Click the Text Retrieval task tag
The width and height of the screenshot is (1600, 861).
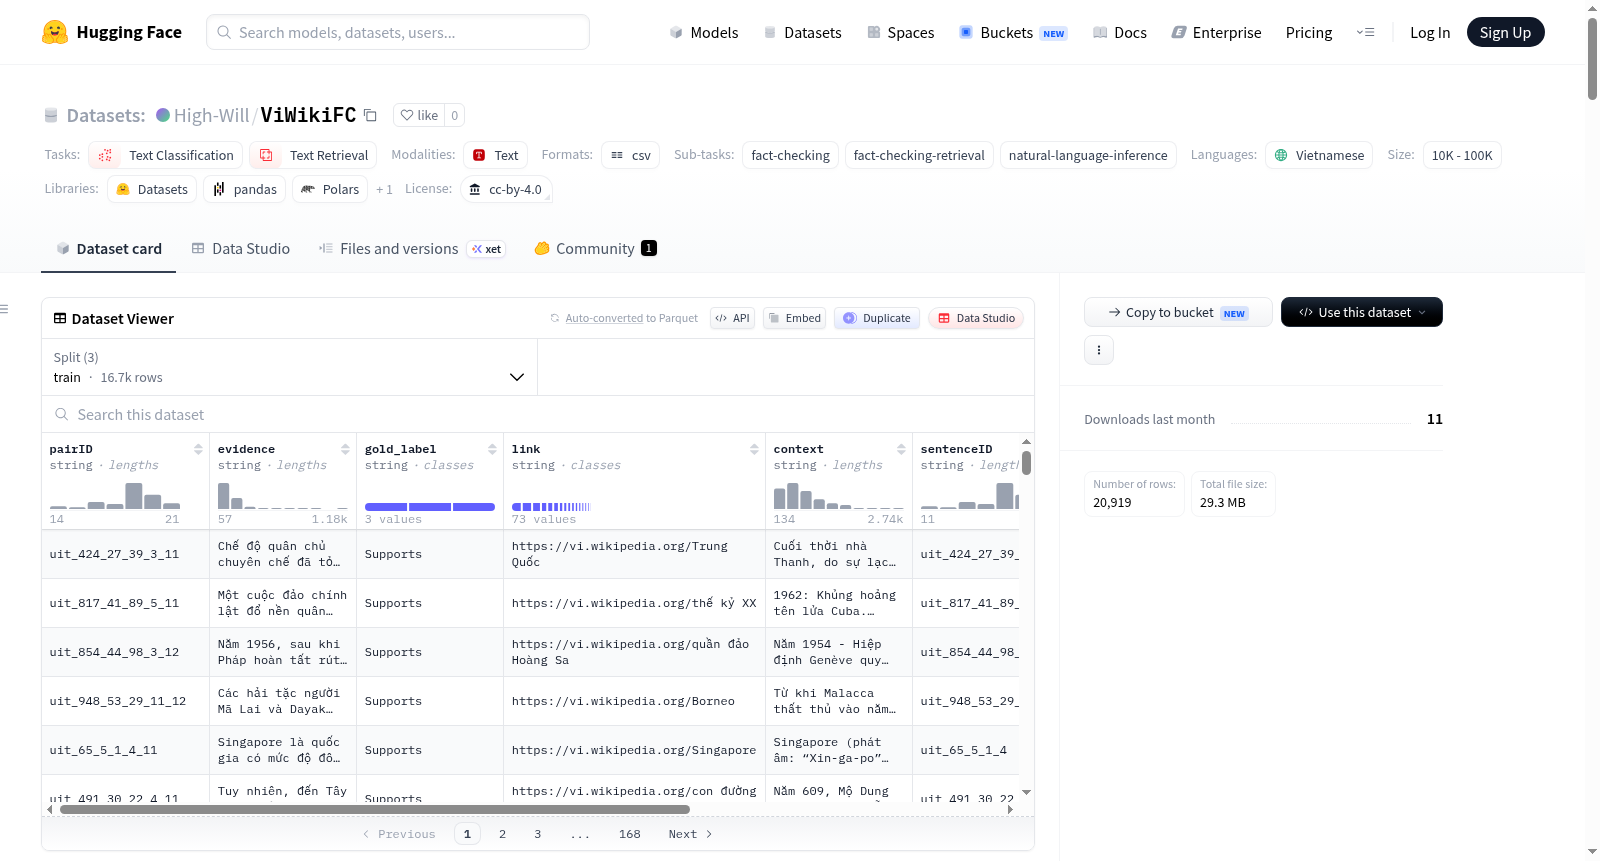tap(313, 155)
